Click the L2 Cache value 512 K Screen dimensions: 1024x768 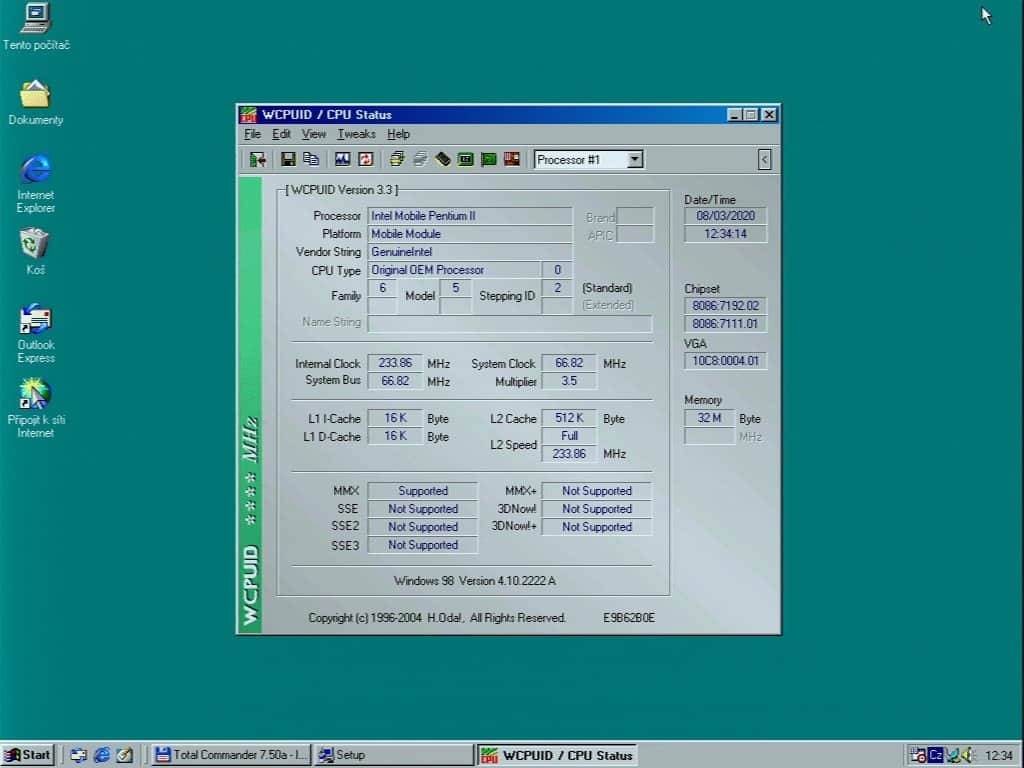(x=569, y=418)
